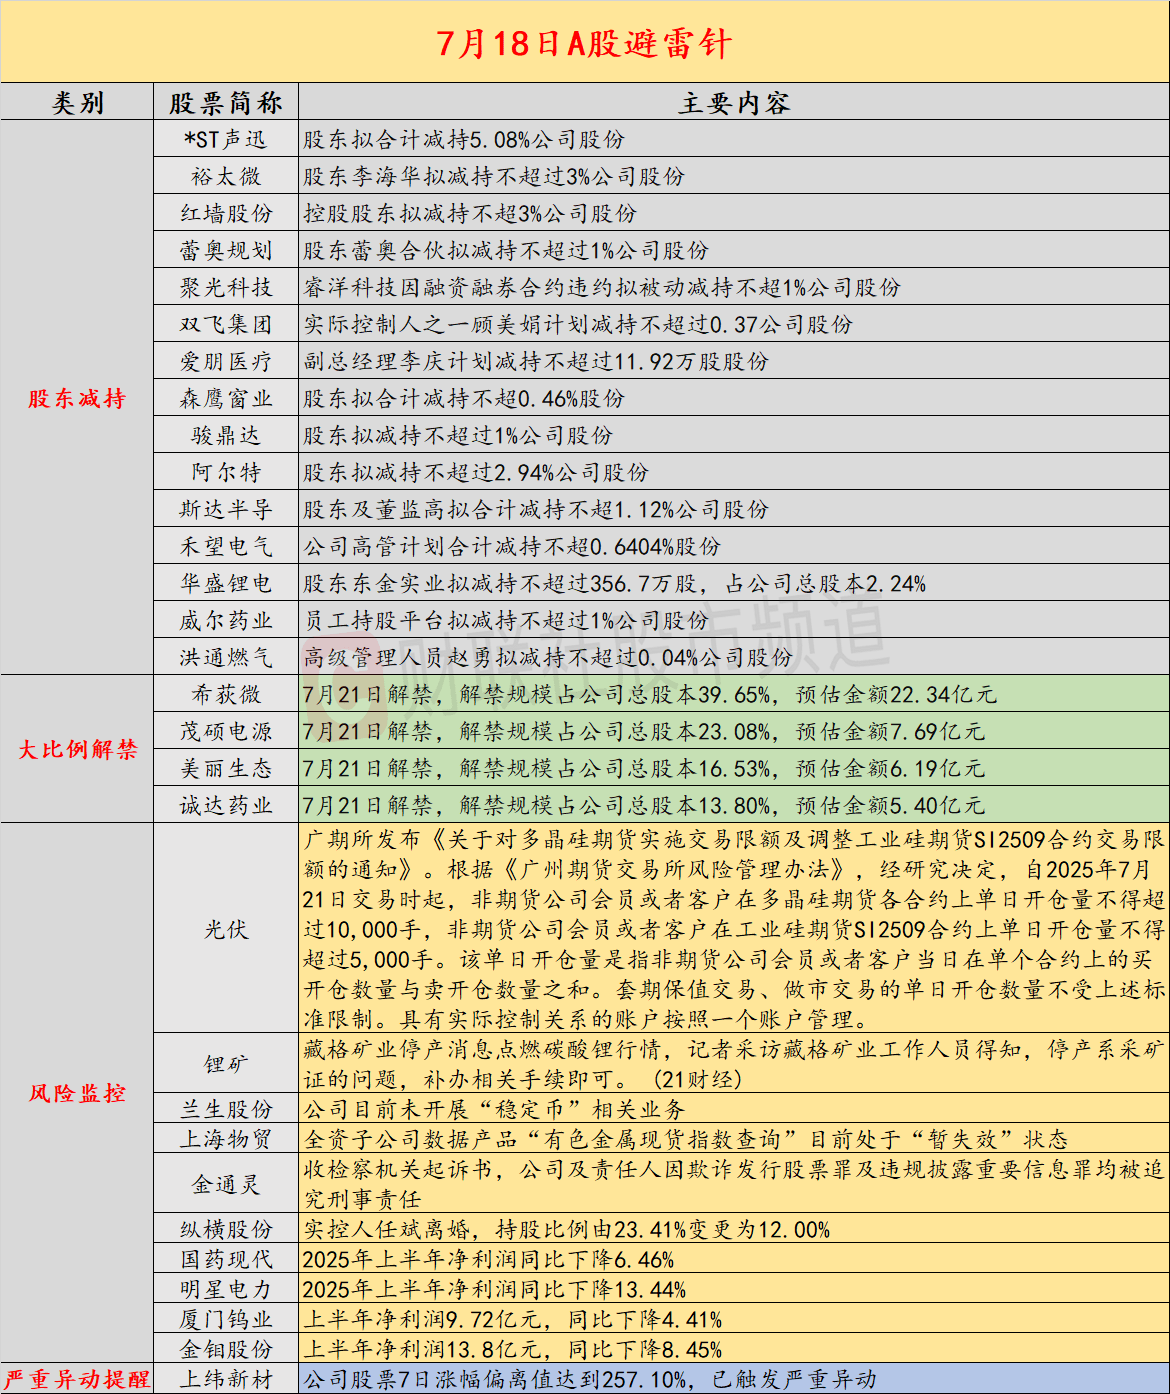Select the 类别 column header
The image size is (1170, 1394).
tap(77, 103)
